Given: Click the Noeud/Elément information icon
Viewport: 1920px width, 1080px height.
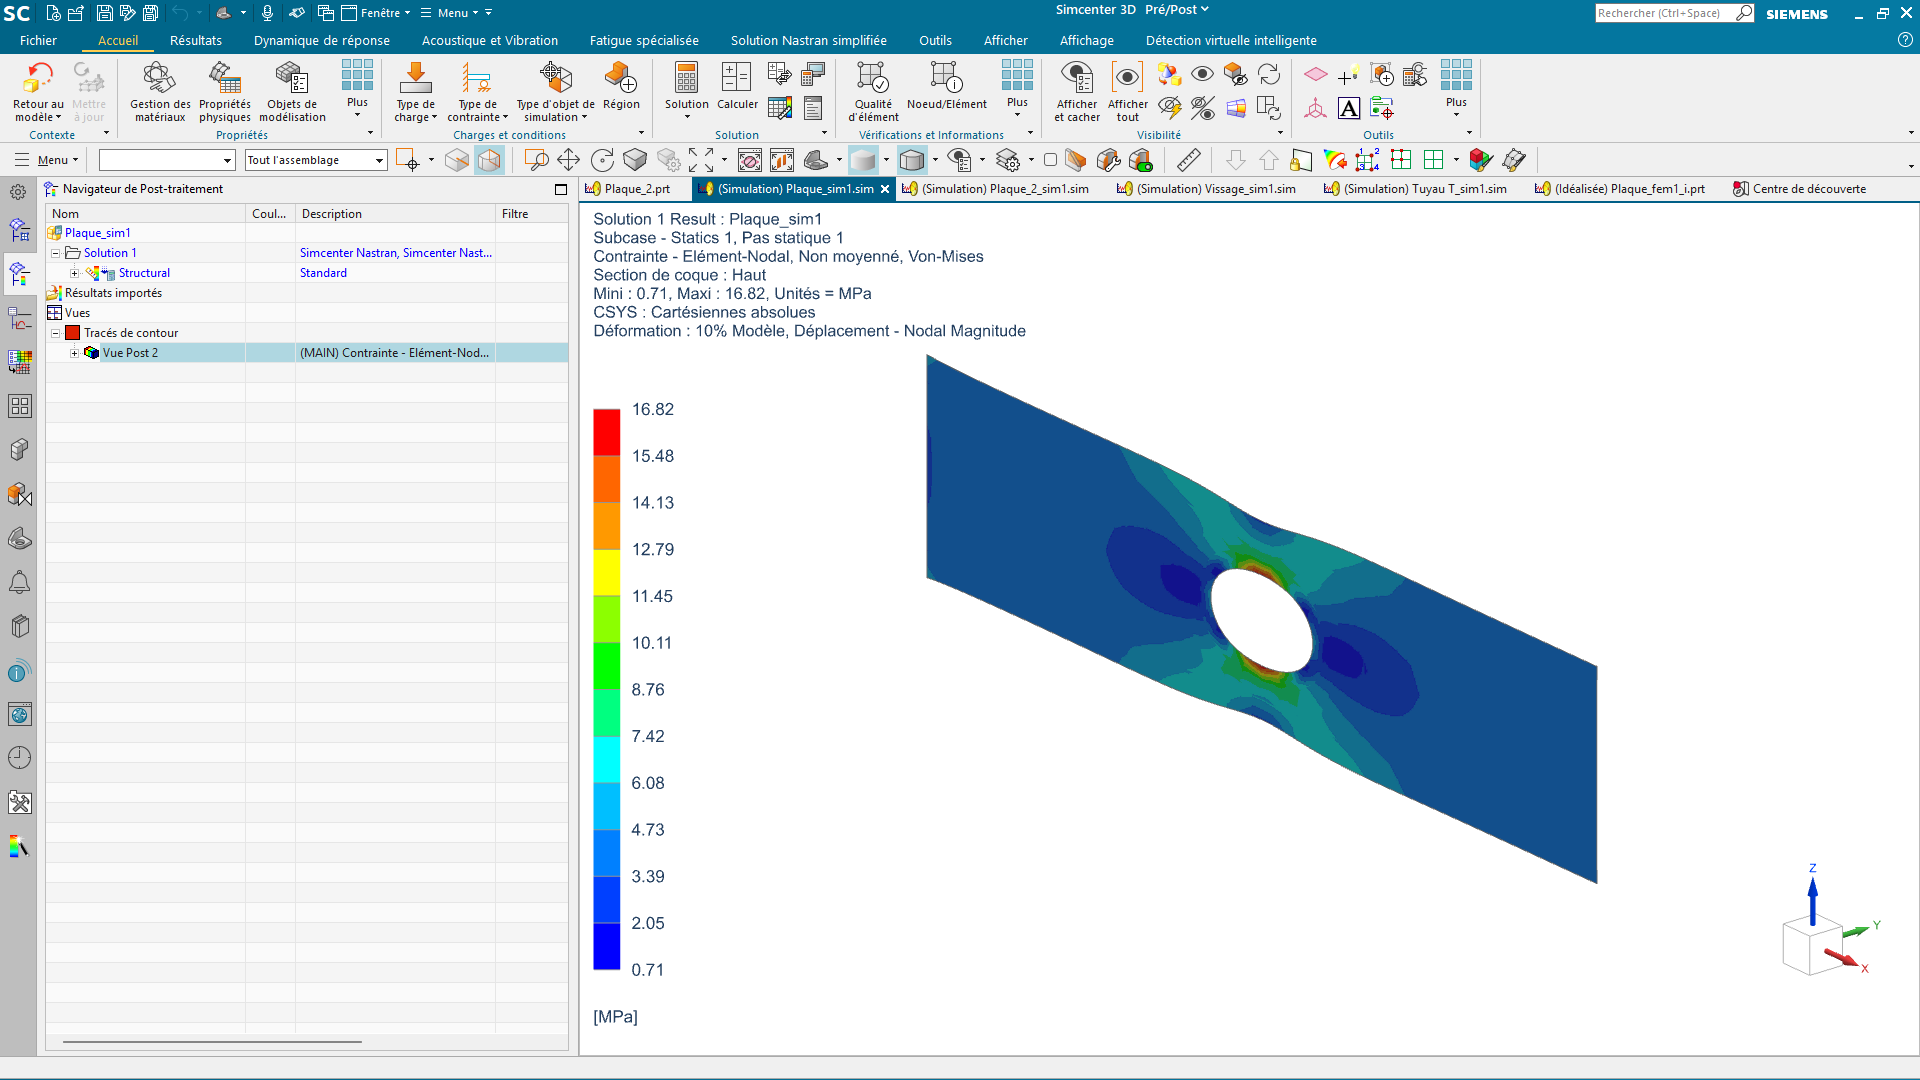Looking at the screenshot, I should tap(946, 78).
